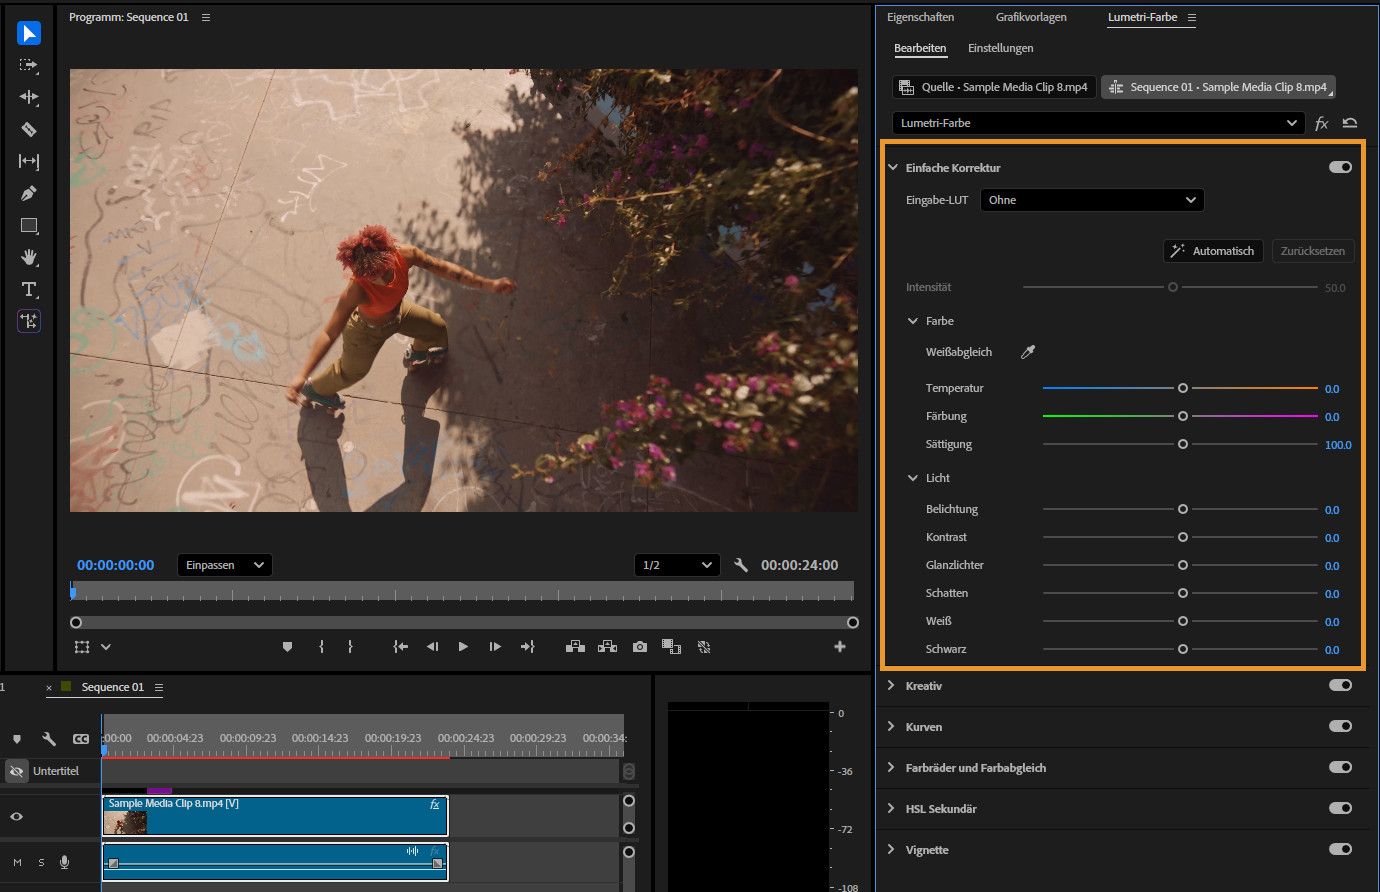Click the Automatisch color correction button
Image resolution: width=1380 pixels, height=892 pixels.
point(1212,250)
